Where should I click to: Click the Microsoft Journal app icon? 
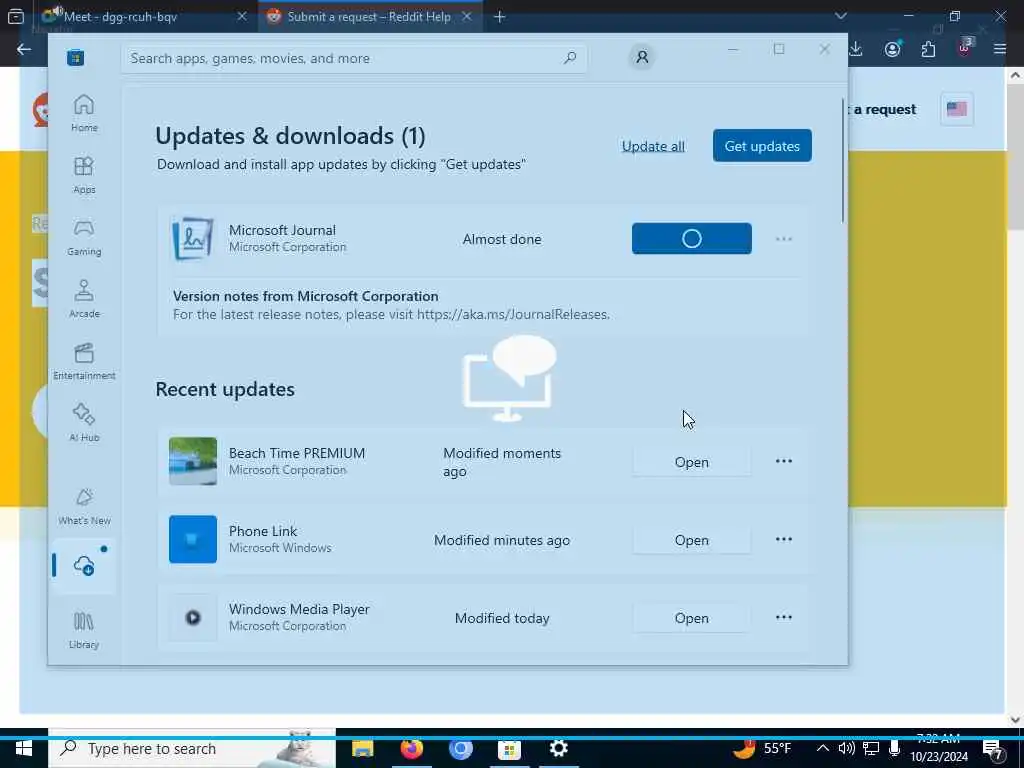193,238
